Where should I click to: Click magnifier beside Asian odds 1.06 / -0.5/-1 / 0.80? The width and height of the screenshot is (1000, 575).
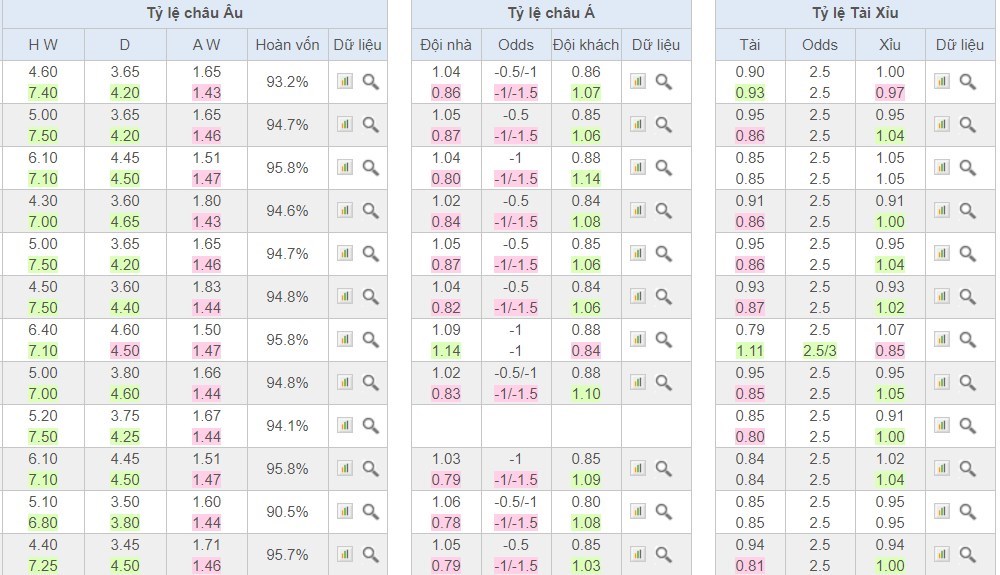tap(664, 512)
